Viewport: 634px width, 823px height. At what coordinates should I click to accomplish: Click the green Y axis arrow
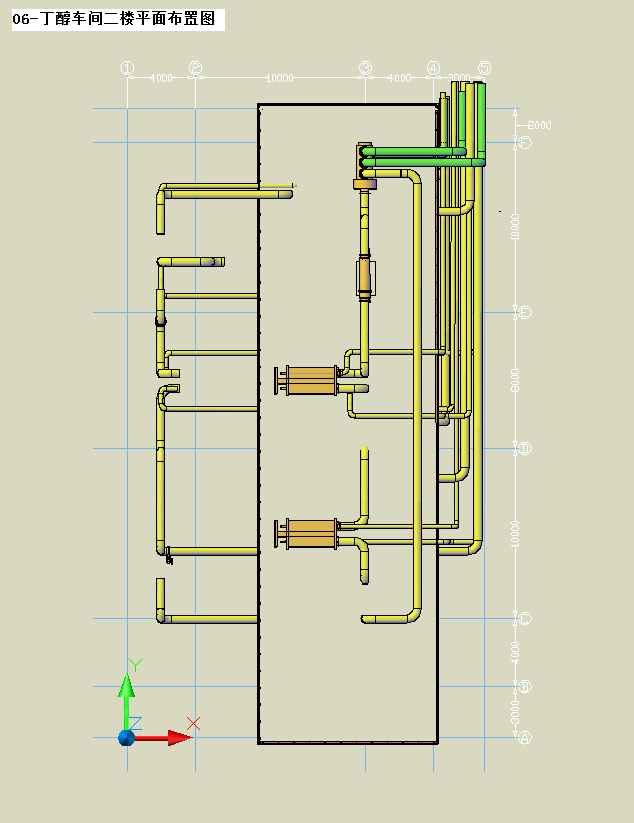[126, 702]
